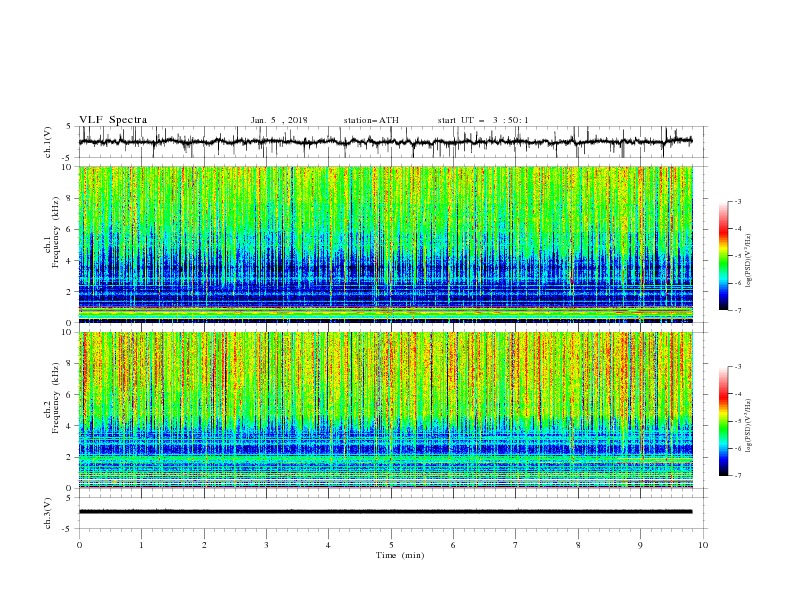Click the ch.1 spectrogram panel
Screen dimensions: 792x612
click(x=386, y=244)
